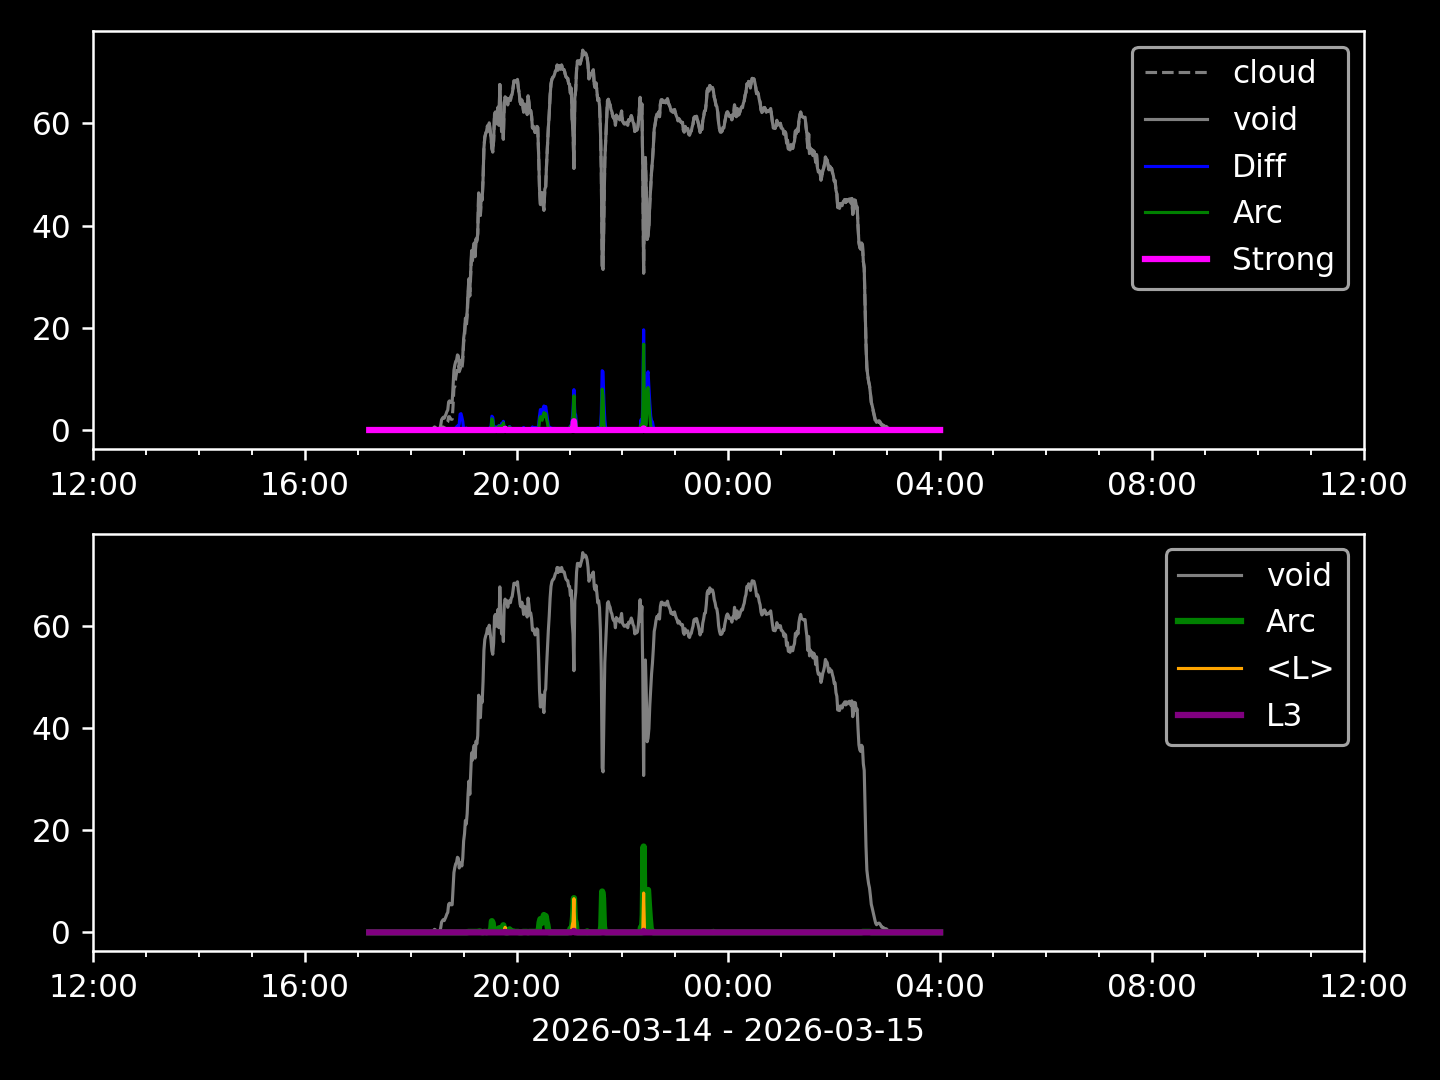1440x1080 pixels.
Task: Click the 16:00 tick label on top chart
Action: 304,485
